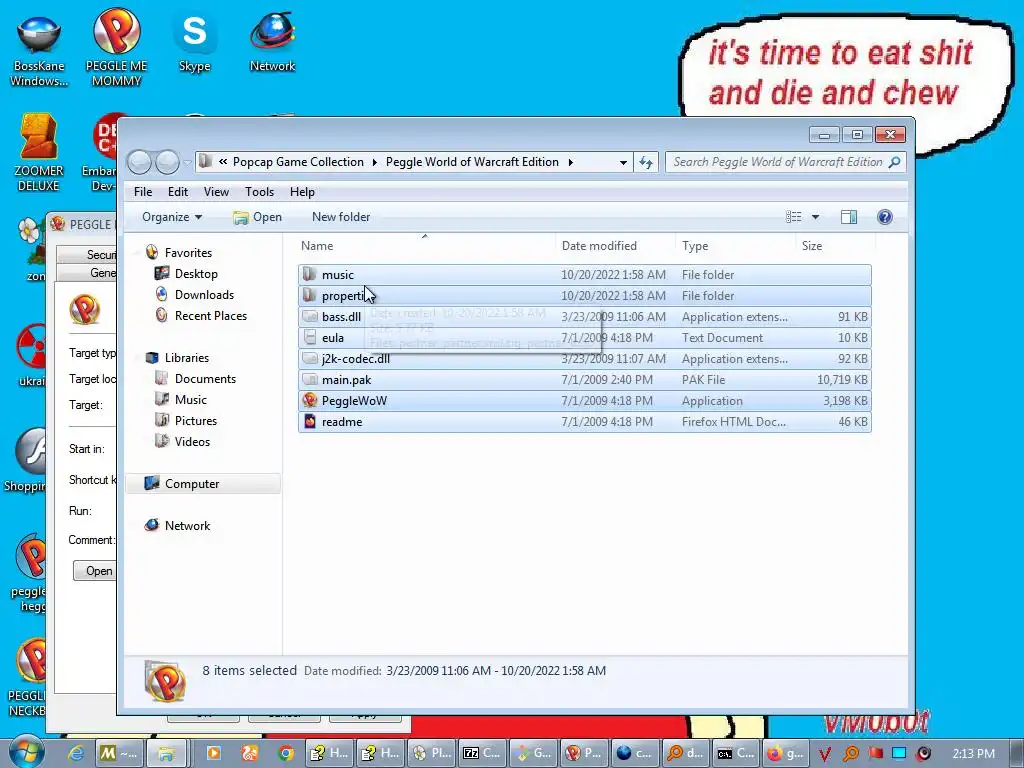Select the readme Firefox HTML file icon

(x=310, y=421)
